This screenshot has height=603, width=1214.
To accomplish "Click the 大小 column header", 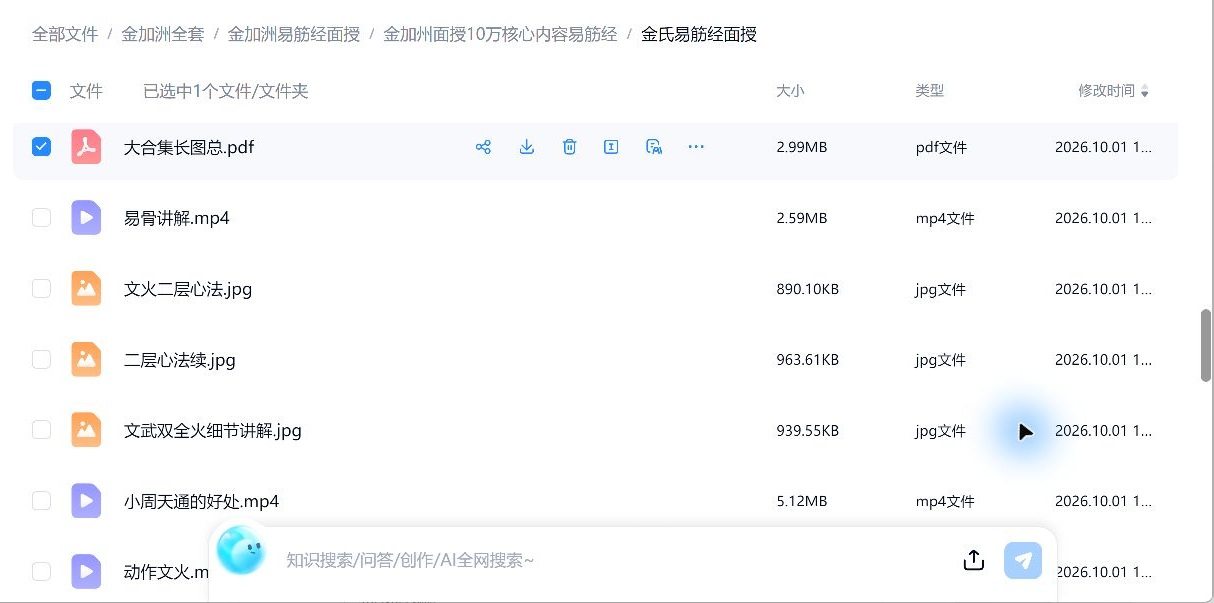I will (x=790, y=91).
